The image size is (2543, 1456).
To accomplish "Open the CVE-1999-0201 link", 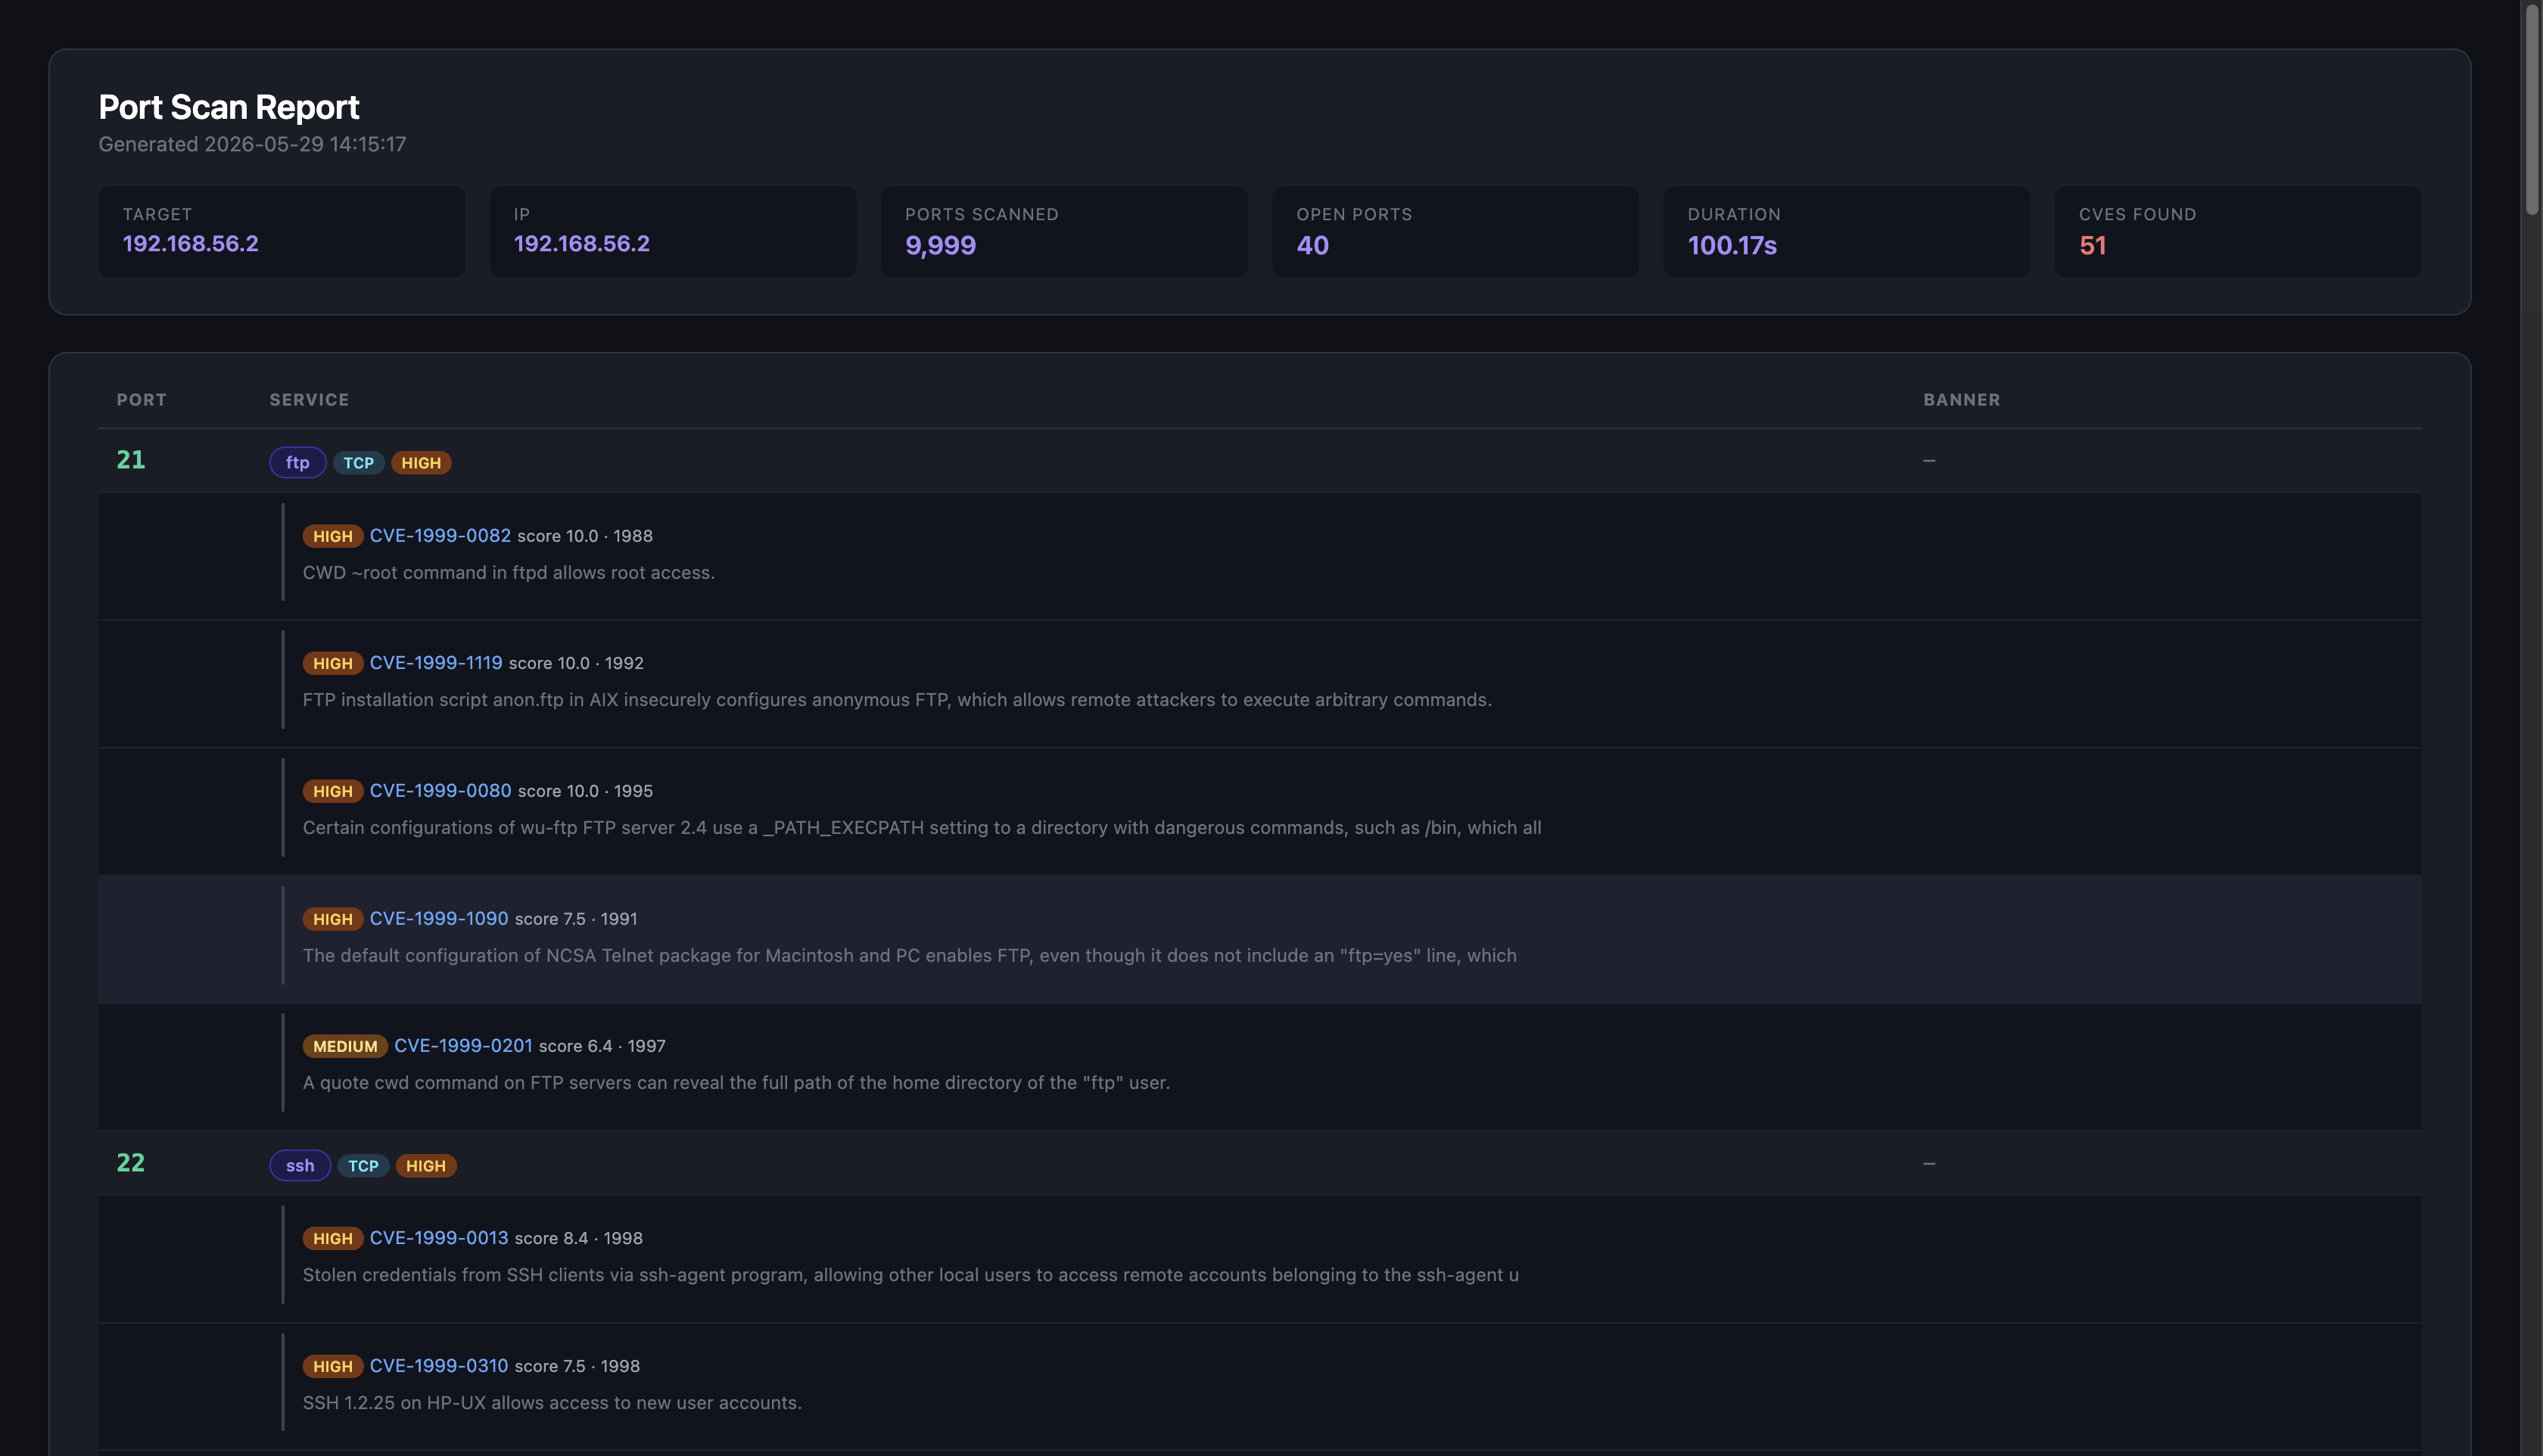I will click(463, 1045).
